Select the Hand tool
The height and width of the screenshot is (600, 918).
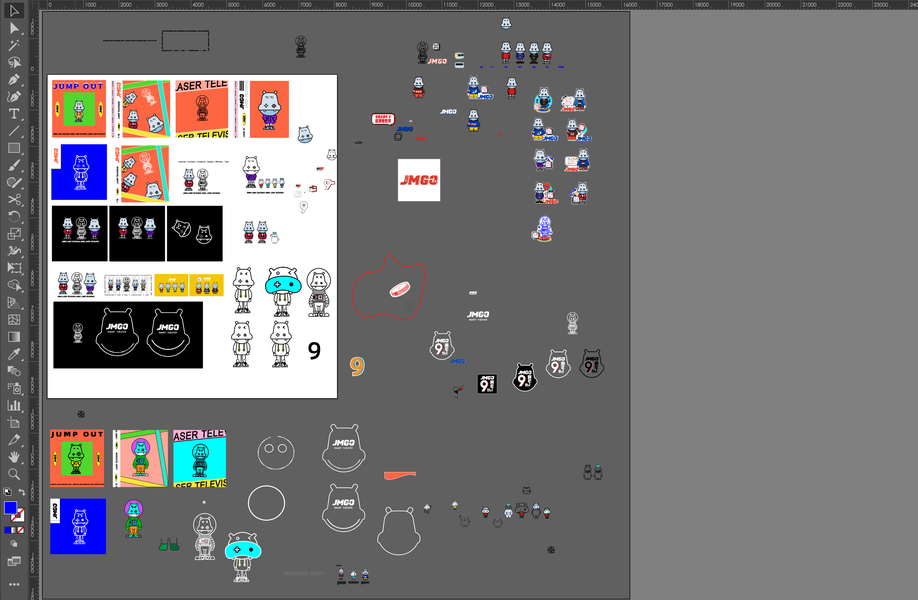13,457
